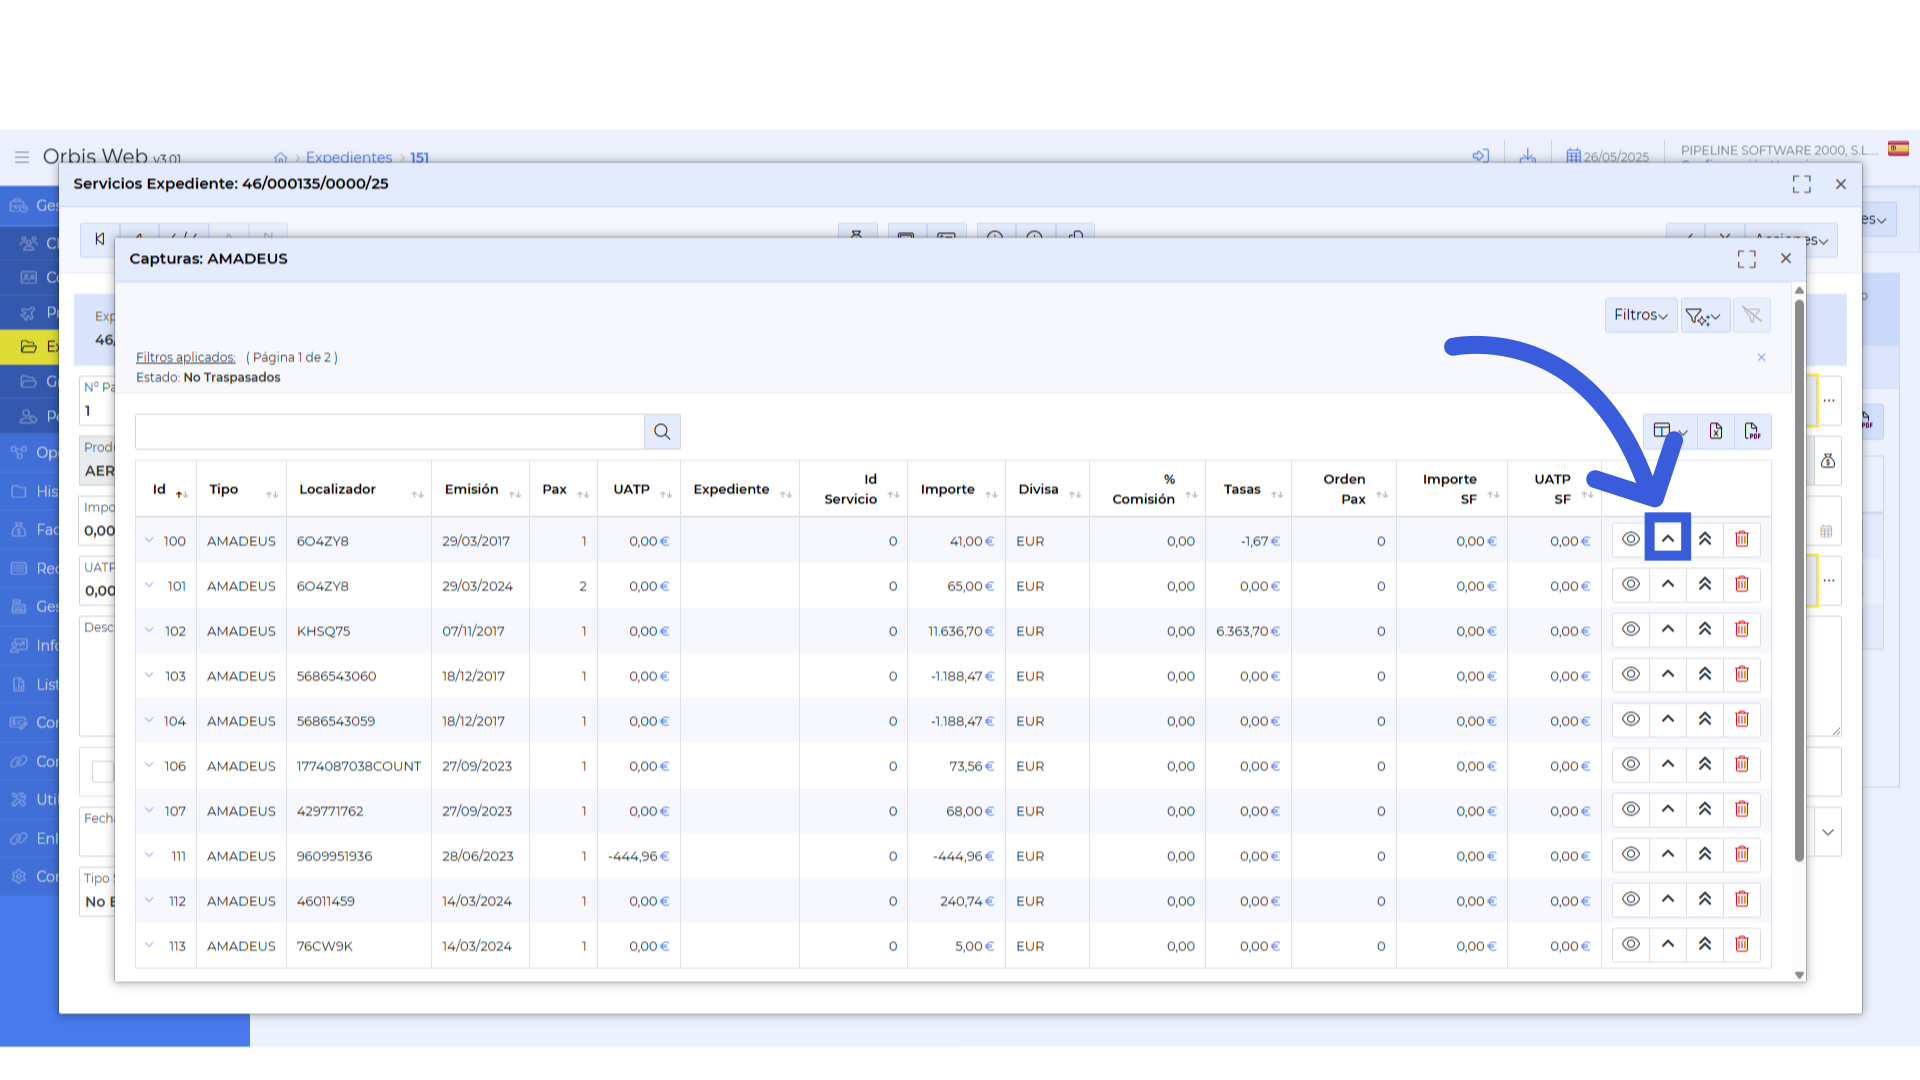
Task: Click single up-arrow transfer icon for KHSQ75 row
Action: click(1668, 629)
